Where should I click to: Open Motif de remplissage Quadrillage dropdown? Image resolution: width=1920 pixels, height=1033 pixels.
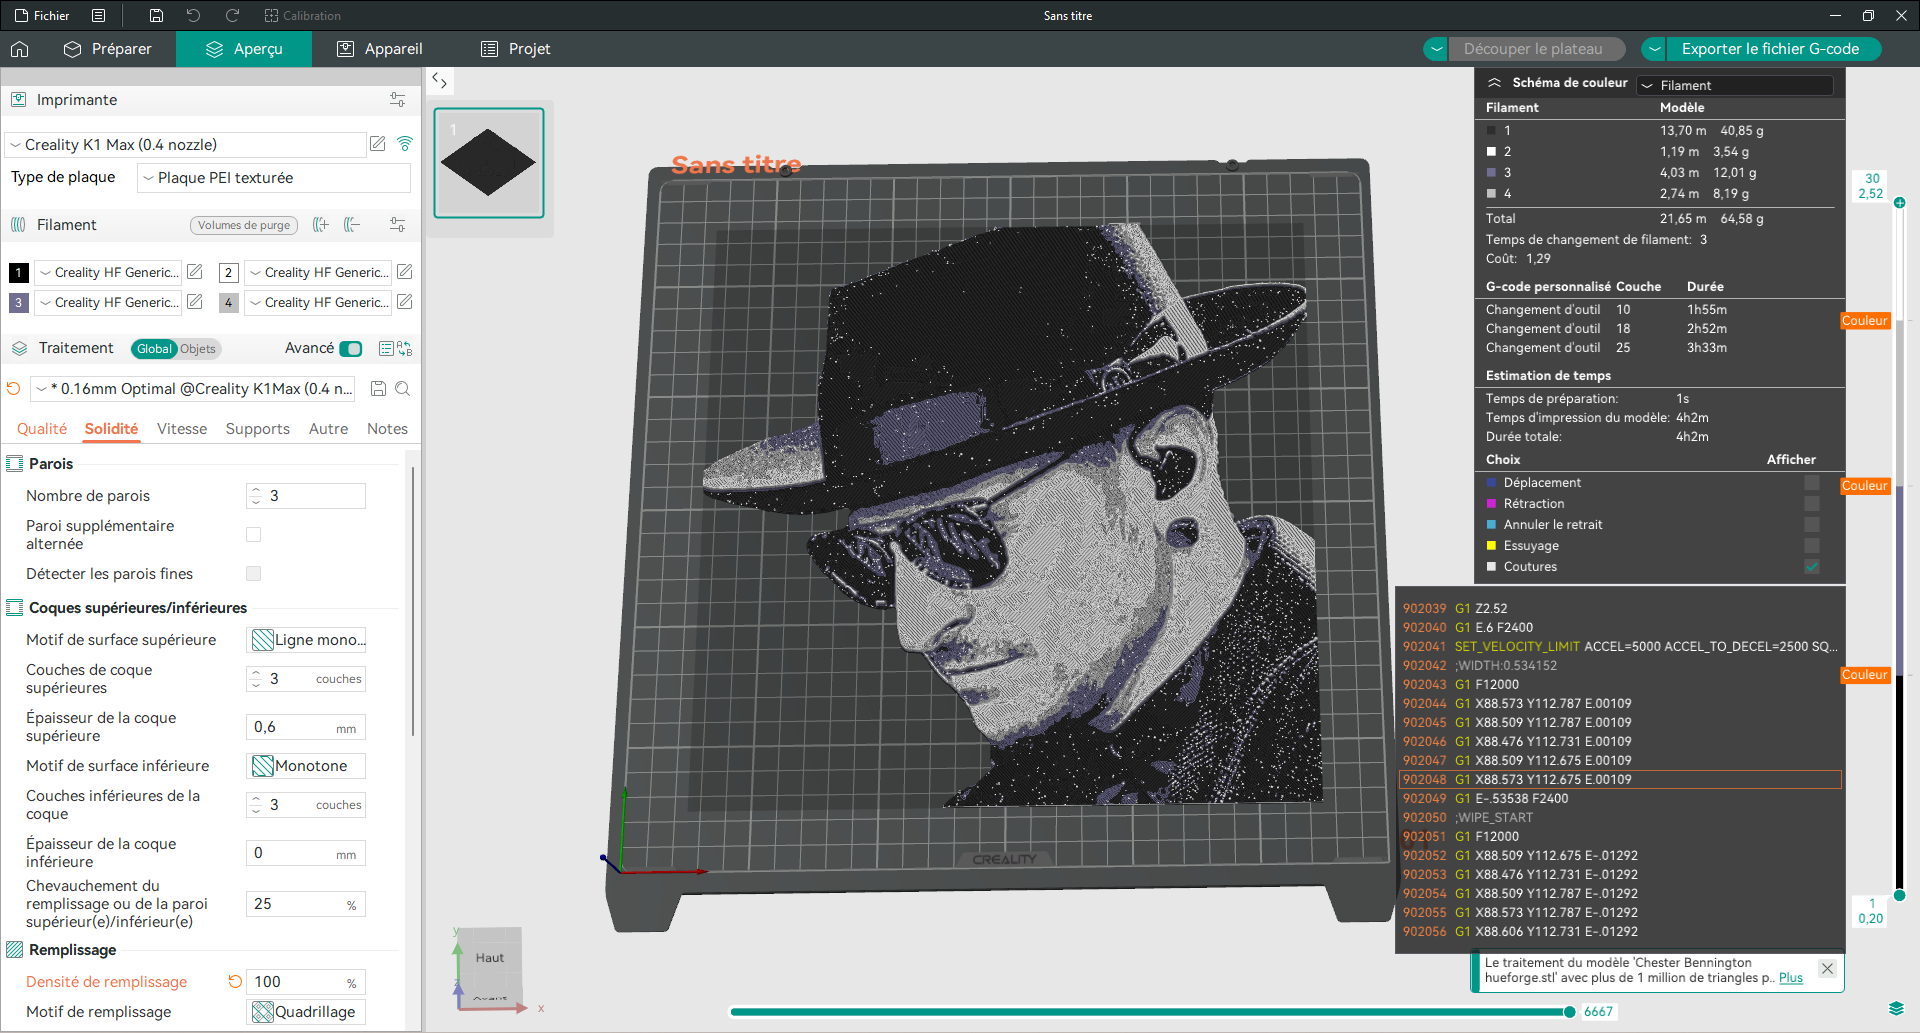click(x=306, y=1012)
